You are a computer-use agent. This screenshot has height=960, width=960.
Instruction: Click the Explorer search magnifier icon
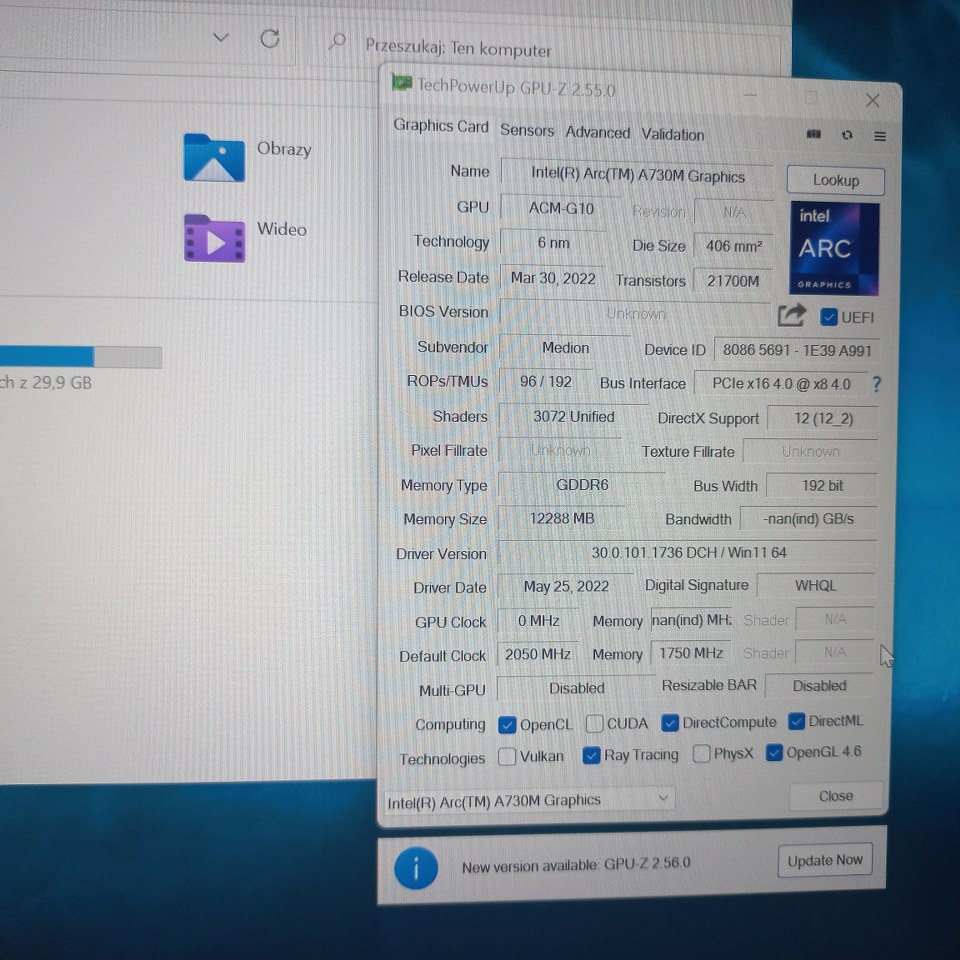[337, 42]
